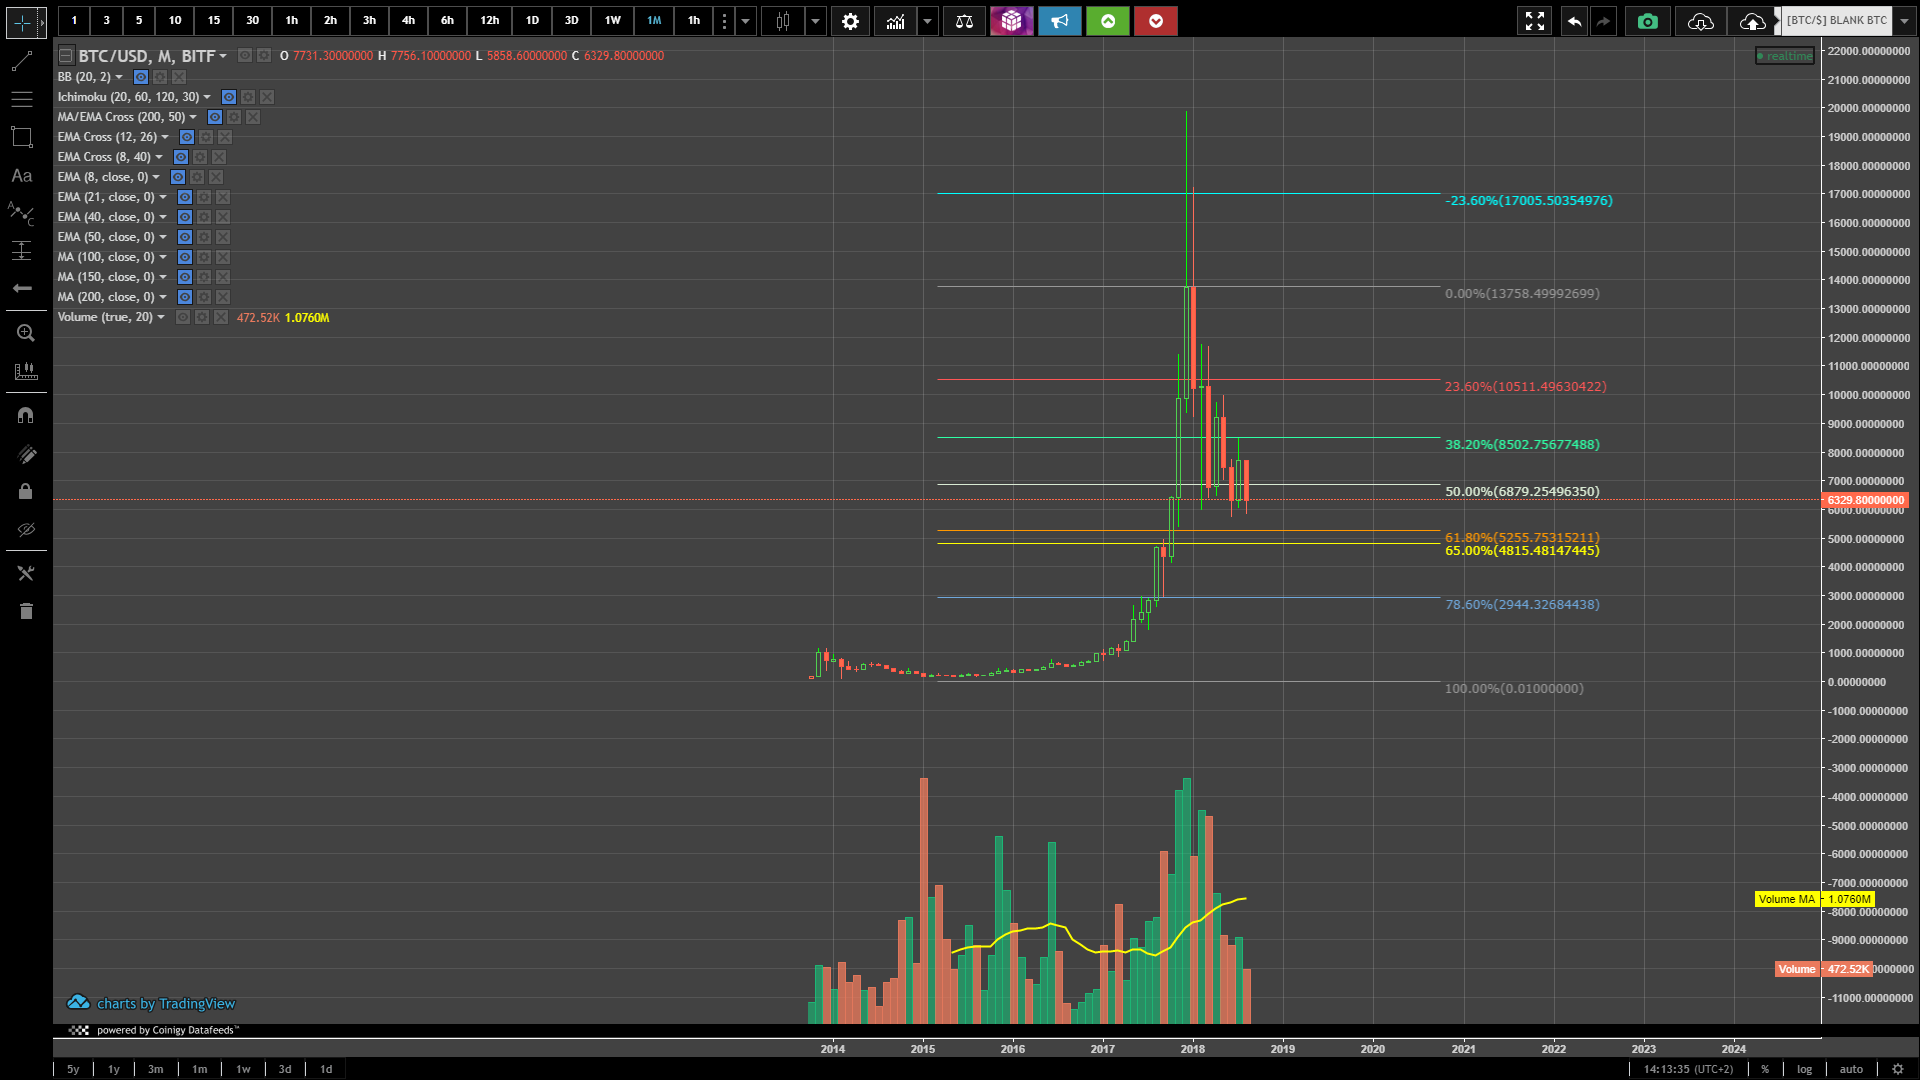Image resolution: width=1920 pixels, height=1080 pixels.
Task: Select the crosshair cursor tool
Action: pyautogui.click(x=22, y=21)
